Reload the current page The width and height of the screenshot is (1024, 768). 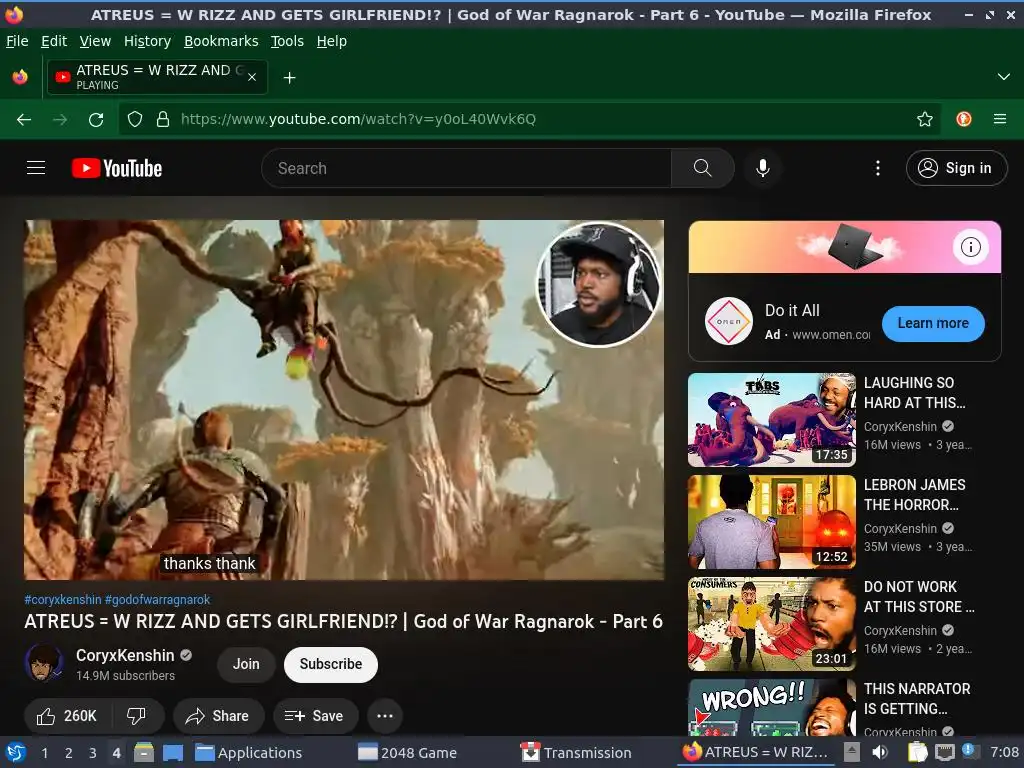tap(96, 119)
